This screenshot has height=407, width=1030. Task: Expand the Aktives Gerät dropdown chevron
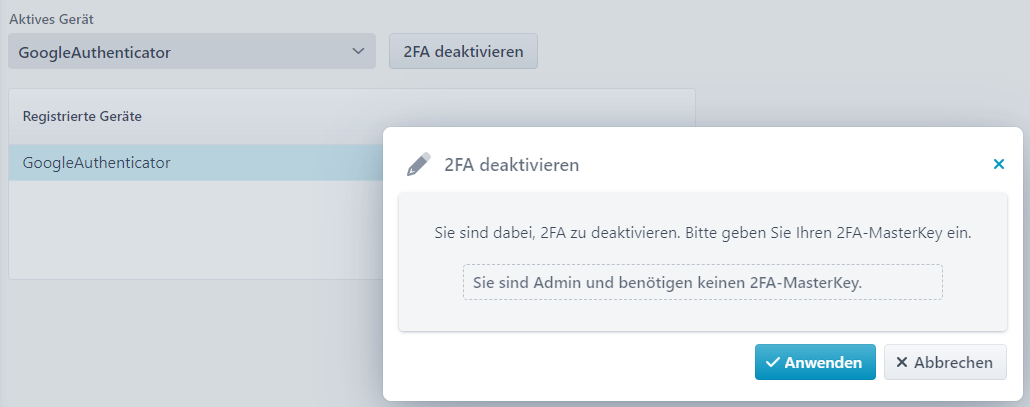pyautogui.click(x=358, y=51)
